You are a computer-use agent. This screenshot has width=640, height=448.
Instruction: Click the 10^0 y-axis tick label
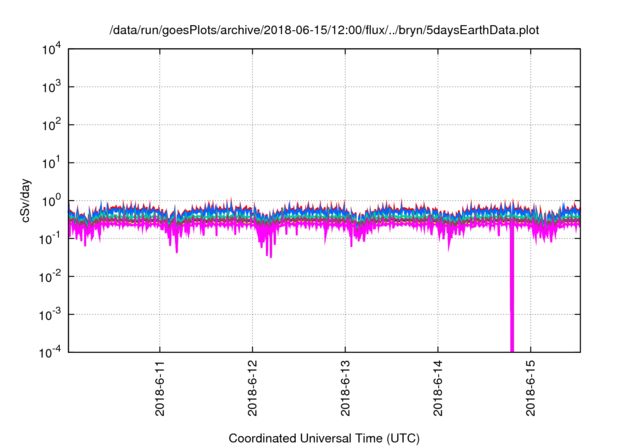51,201
